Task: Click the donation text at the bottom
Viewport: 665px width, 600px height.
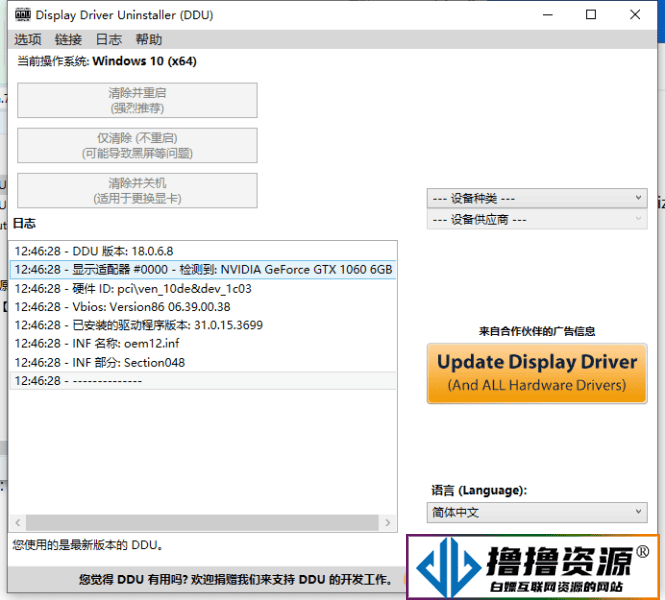Action: (x=235, y=580)
